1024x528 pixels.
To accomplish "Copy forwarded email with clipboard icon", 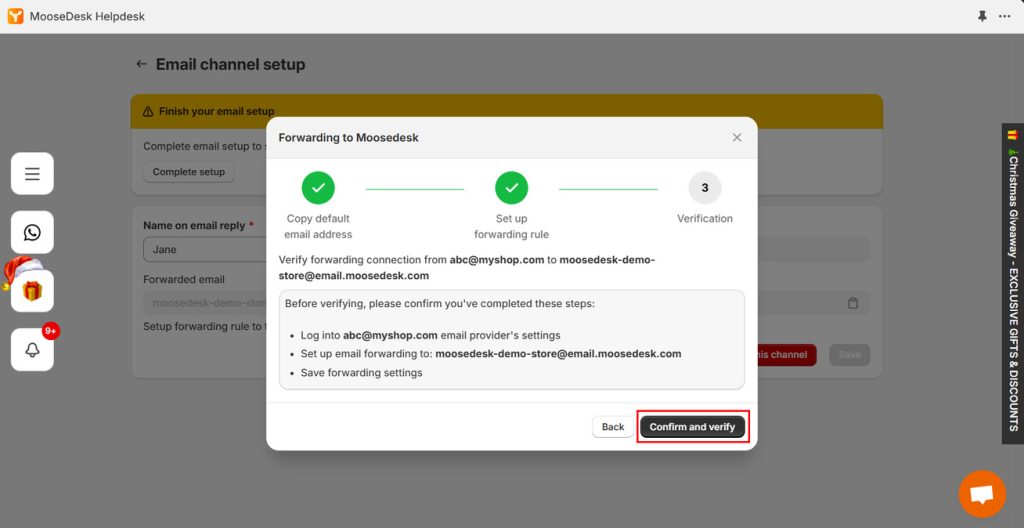I will click(x=853, y=303).
